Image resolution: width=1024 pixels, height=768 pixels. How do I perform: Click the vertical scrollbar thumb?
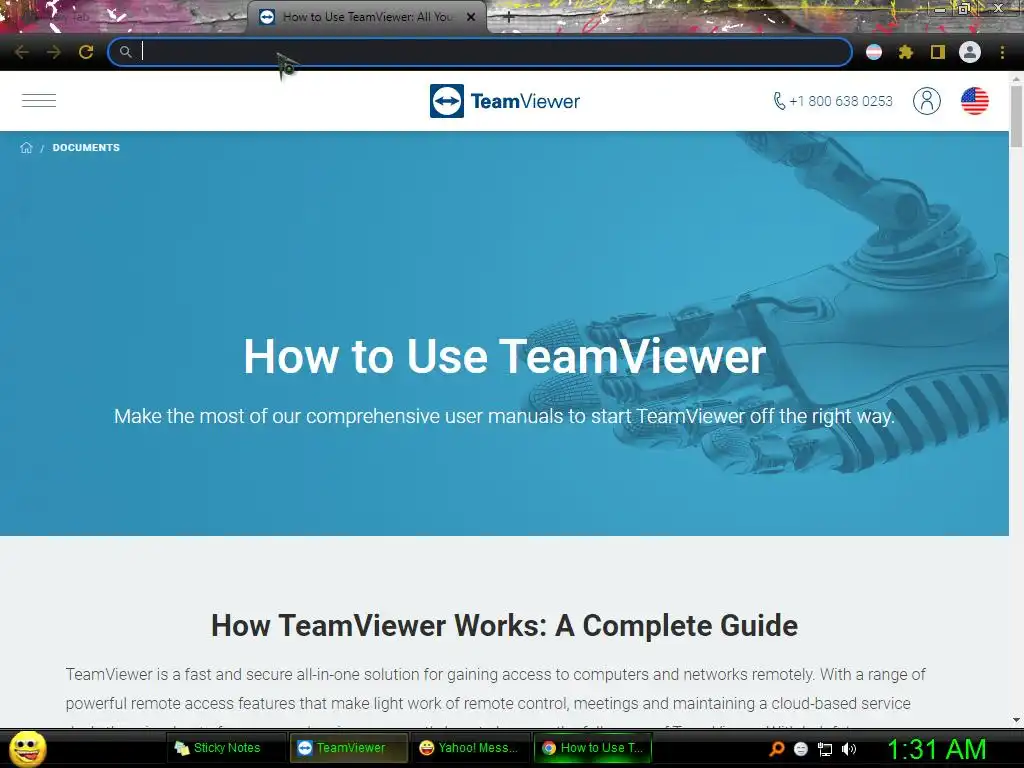pos(1016,116)
